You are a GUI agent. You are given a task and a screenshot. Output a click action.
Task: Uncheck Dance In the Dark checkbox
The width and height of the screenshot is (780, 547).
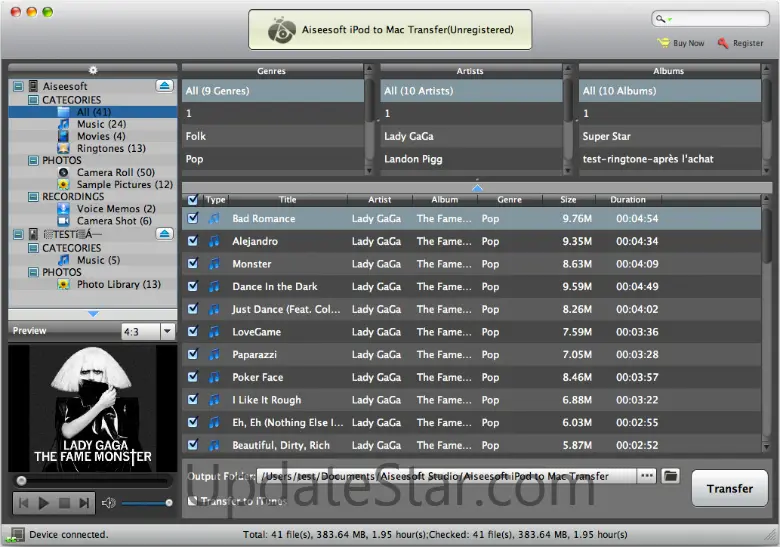(193, 286)
